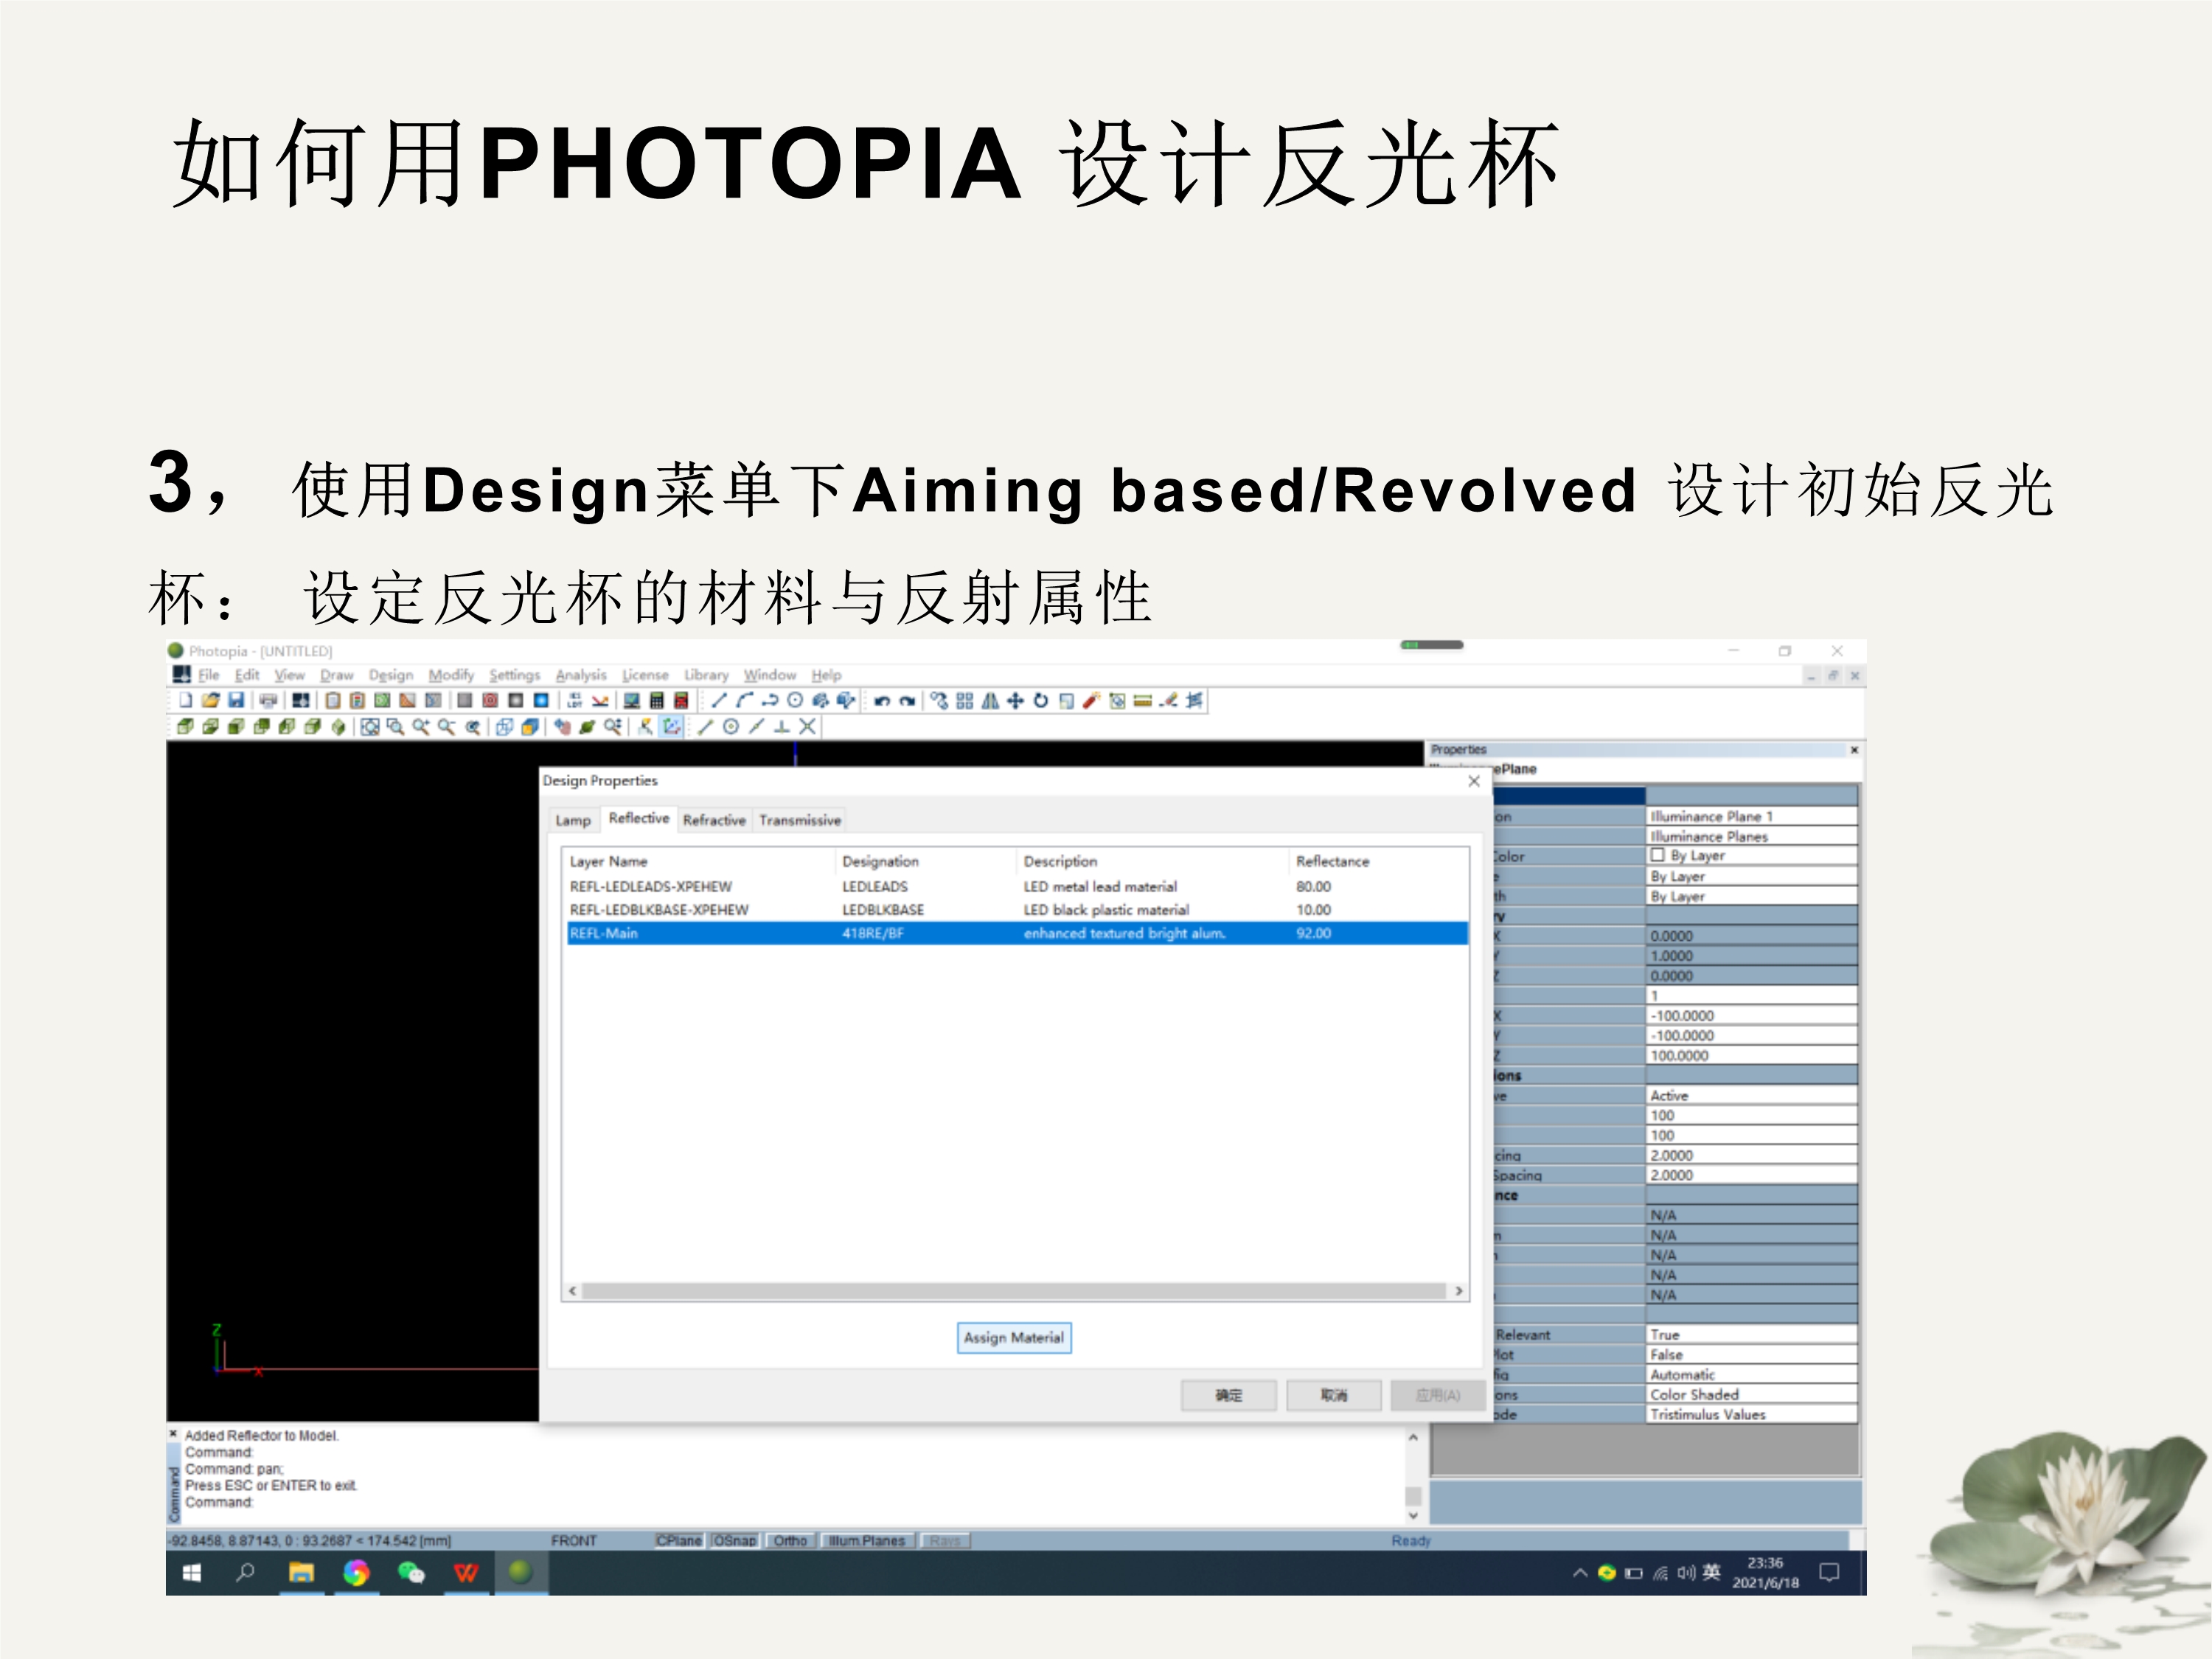Toggle Ortho mode in status bar
The image size is (2212, 1659).
coord(790,1540)
